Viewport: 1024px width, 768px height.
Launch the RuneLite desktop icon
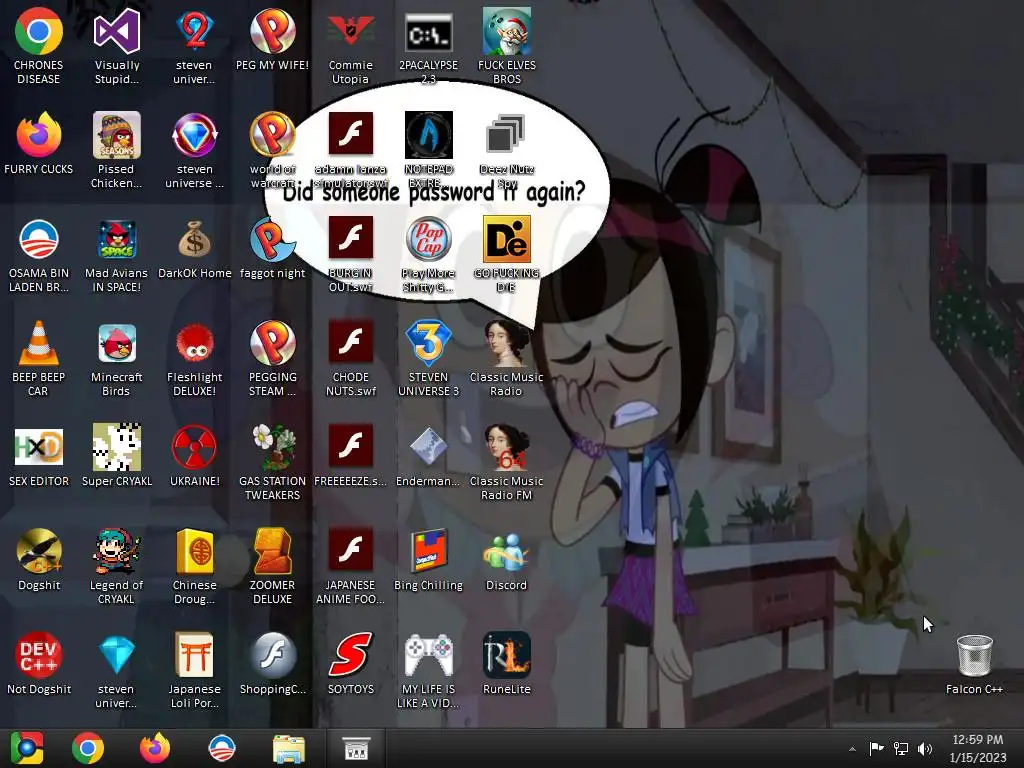(506, 664)
